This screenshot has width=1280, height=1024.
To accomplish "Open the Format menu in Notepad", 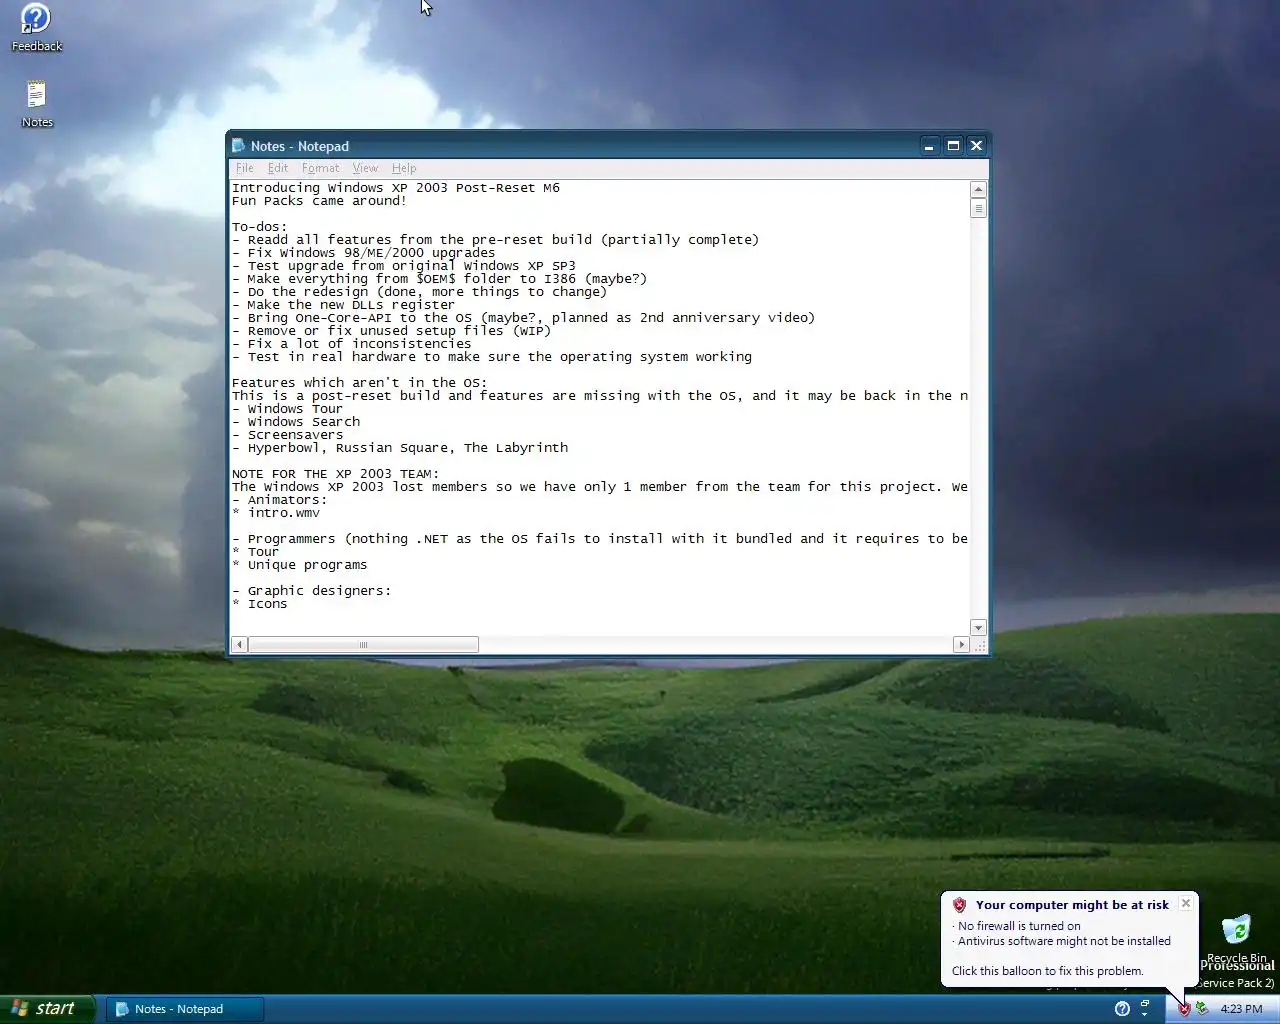I will pyautogui.click(x=320, y=168).
